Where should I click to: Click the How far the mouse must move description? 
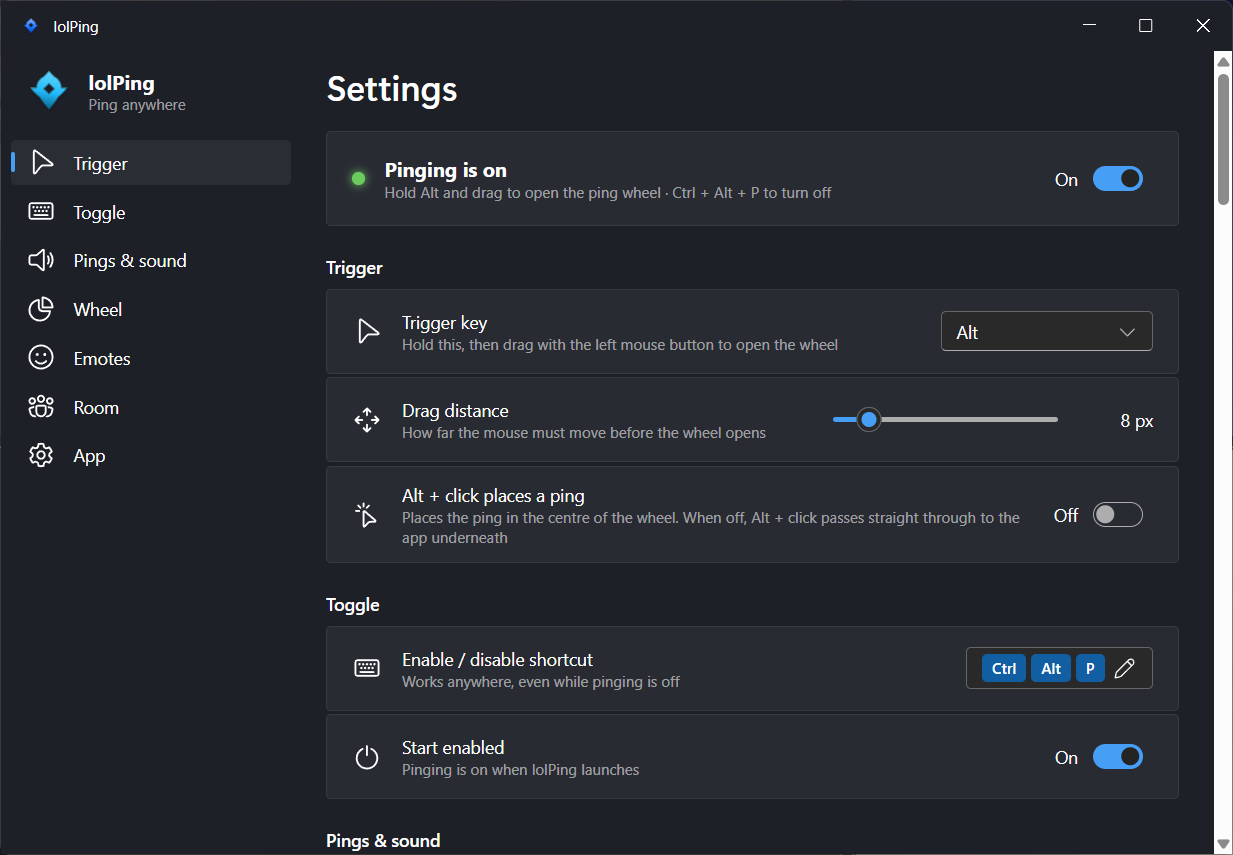pos(584,433)
